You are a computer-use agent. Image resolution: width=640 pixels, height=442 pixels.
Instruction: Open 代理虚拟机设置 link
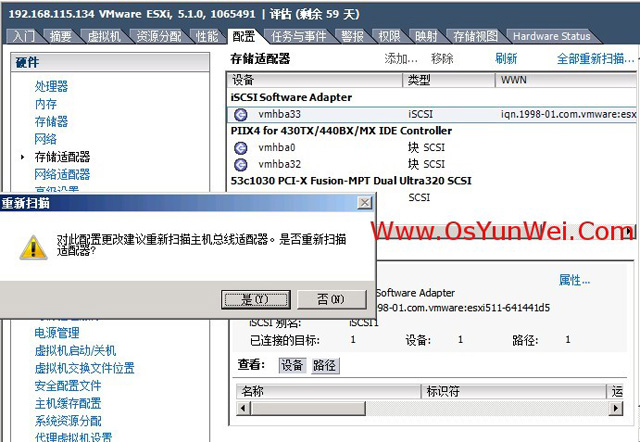[x=73, y=437]
